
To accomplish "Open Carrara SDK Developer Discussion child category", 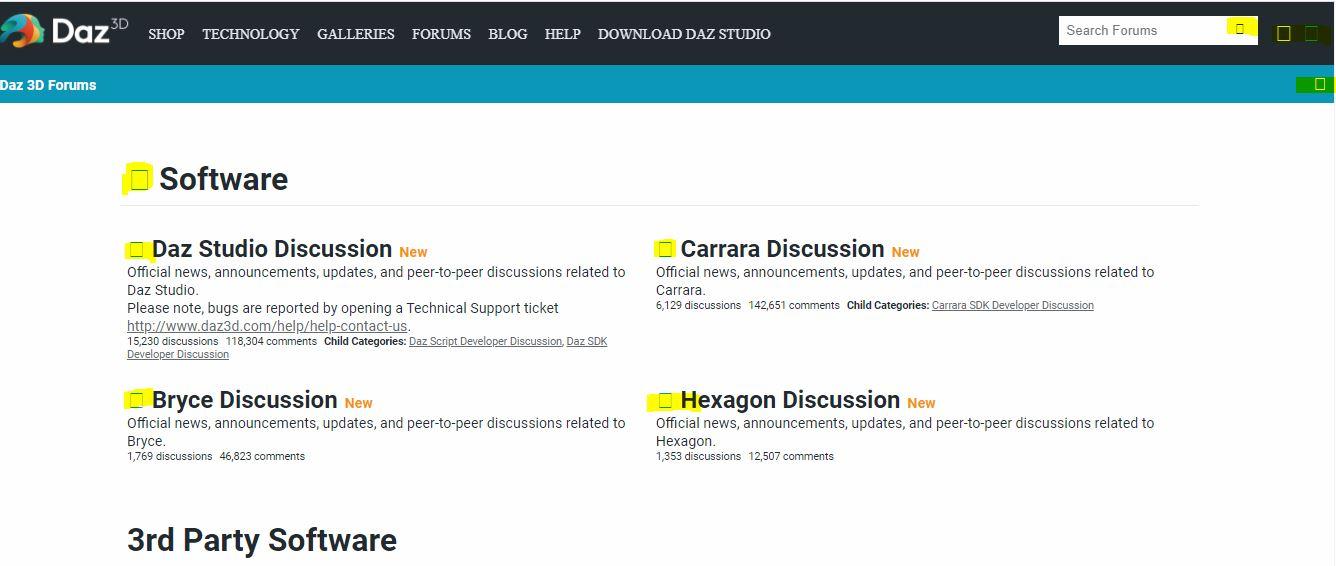I will 1012,306.
